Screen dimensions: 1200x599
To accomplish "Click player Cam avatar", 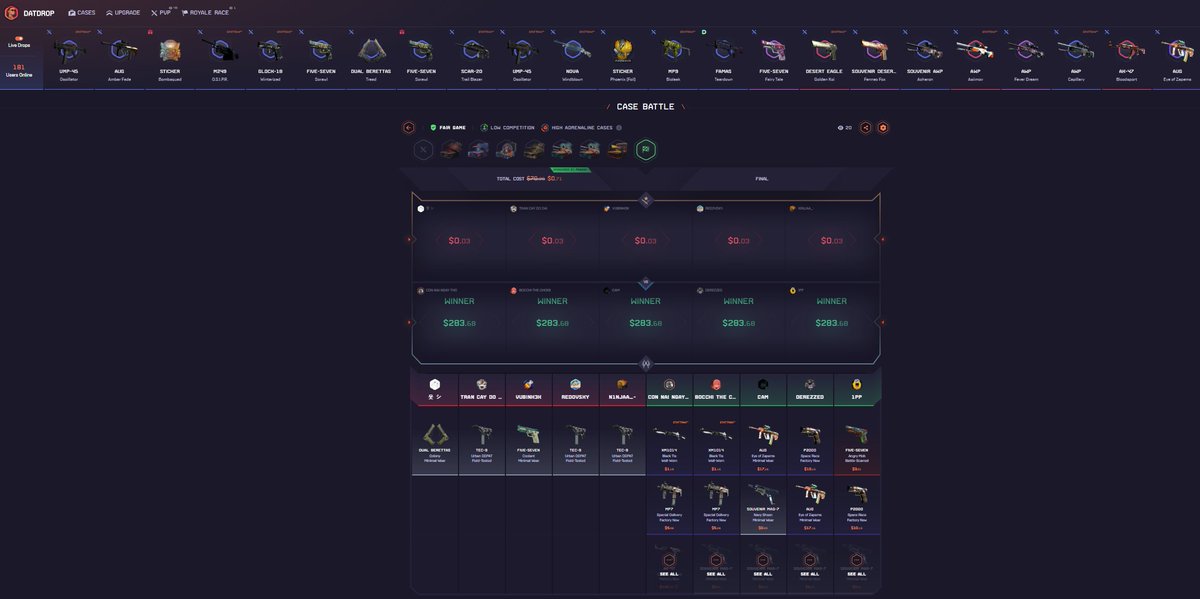I will [x=763, y=384].
